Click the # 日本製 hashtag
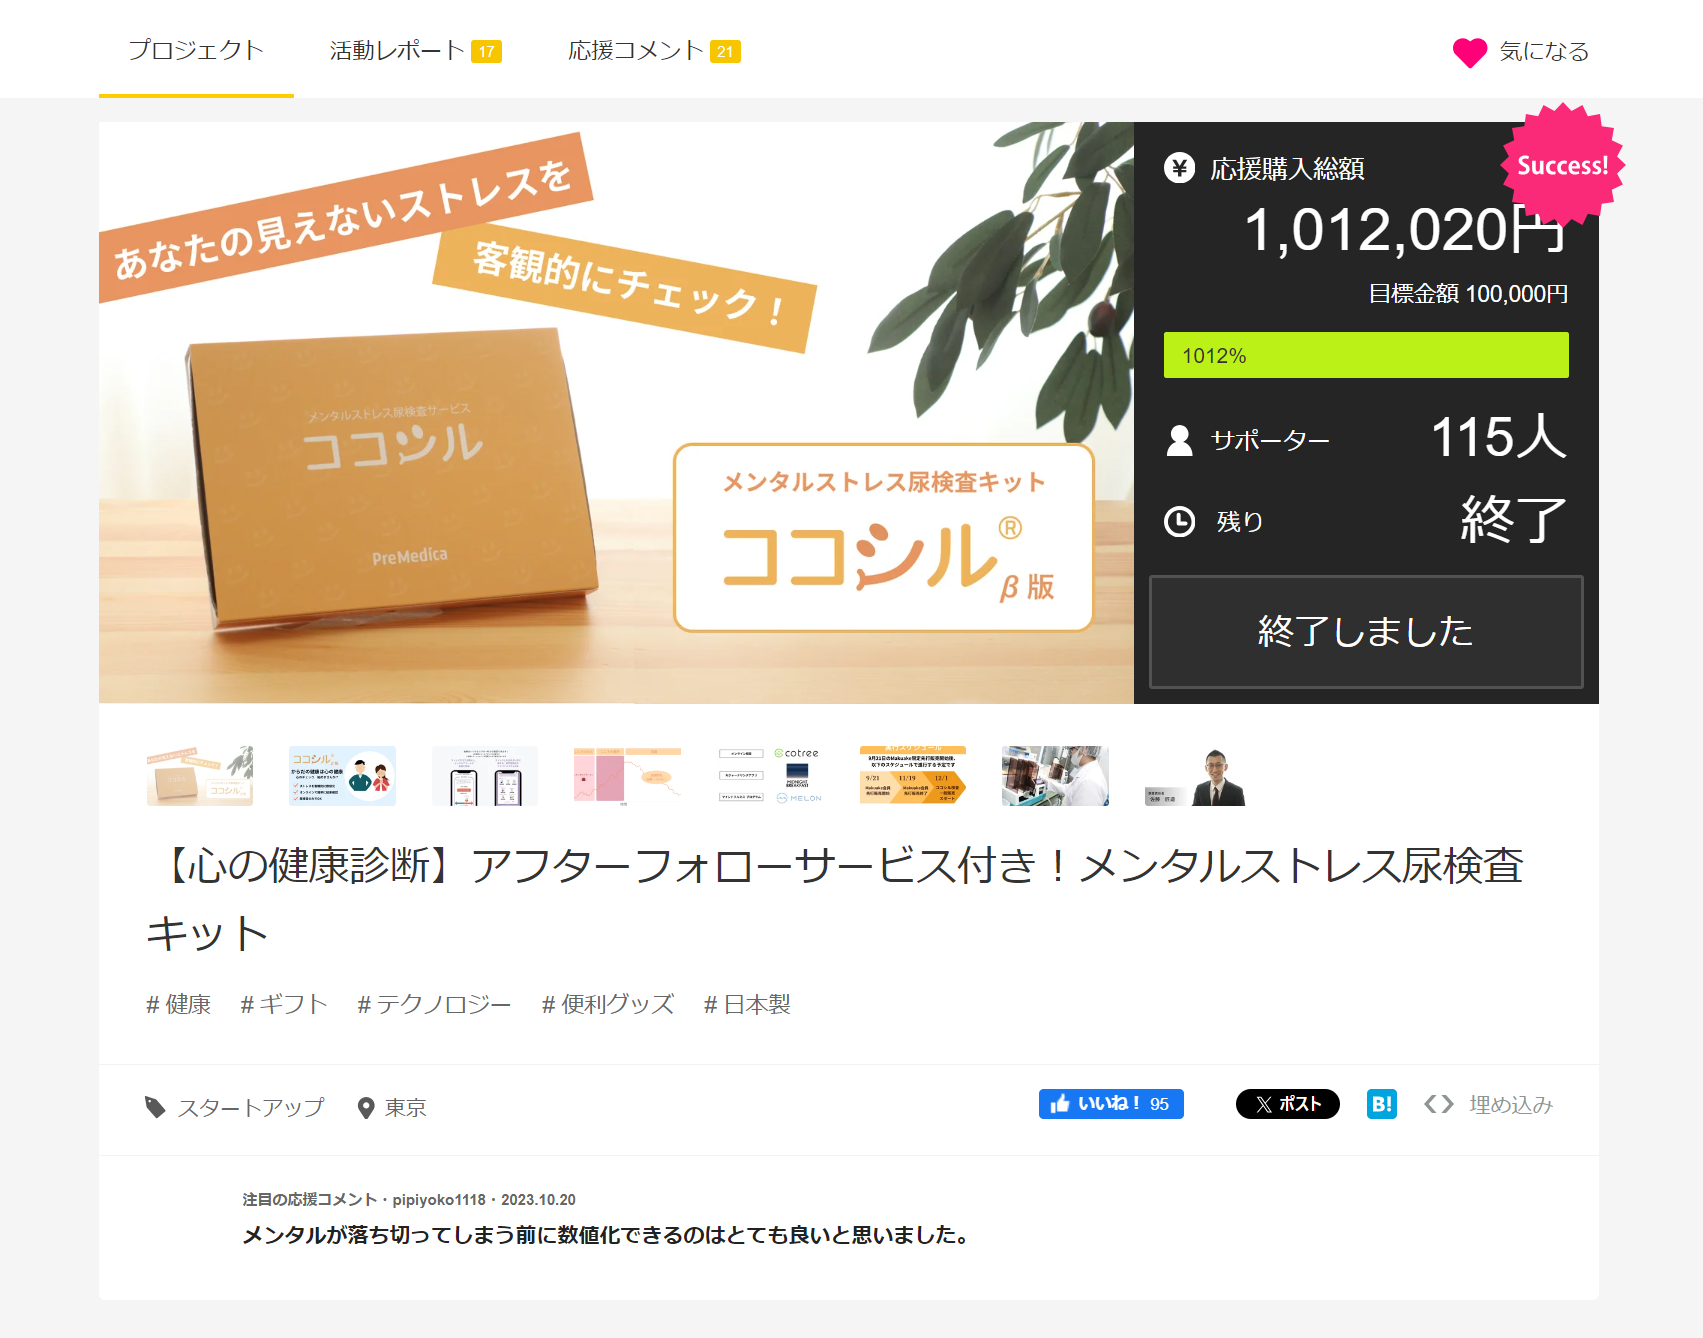This screenshot has width=1703, height=1338. pos(747,1004)
